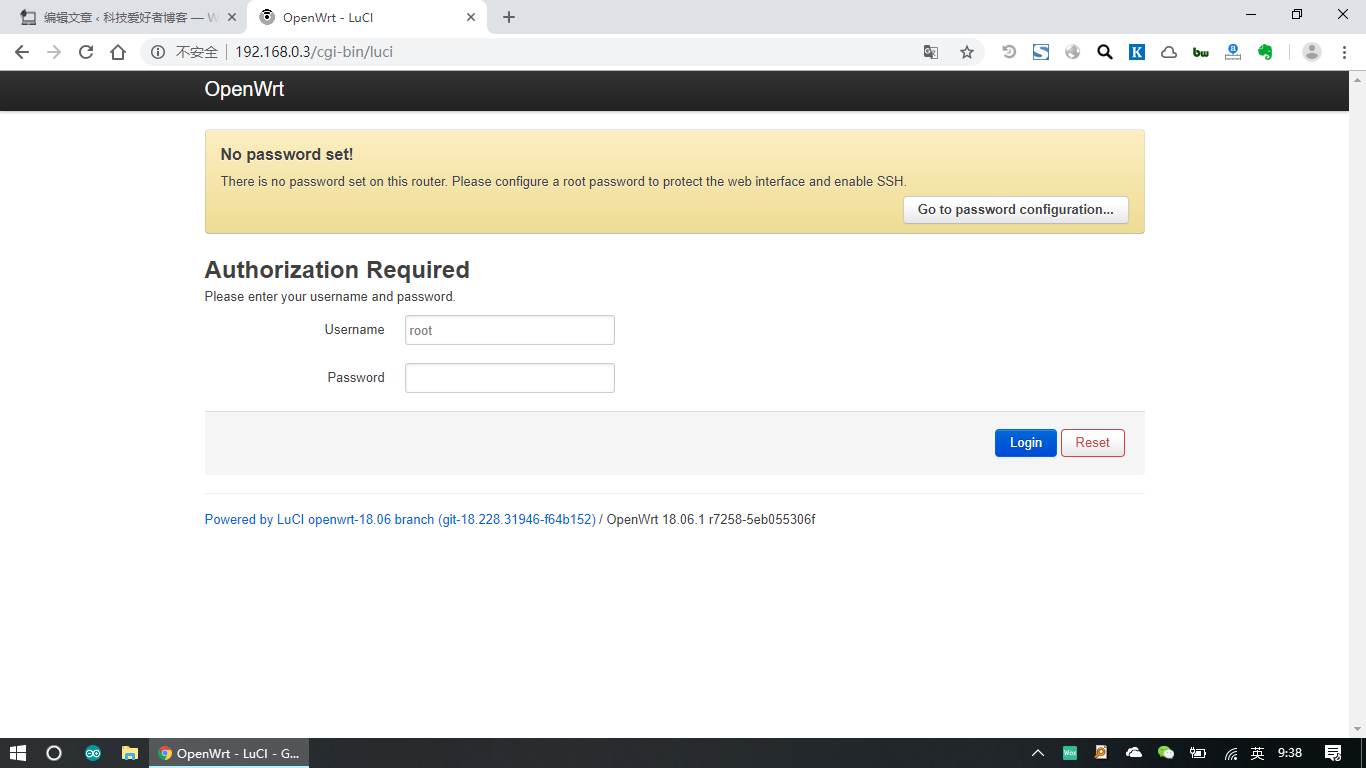1366x768 pixels.
Task: Open the Chrome profile avatar
Action: pyautogui.click(x=1312, y=52)
